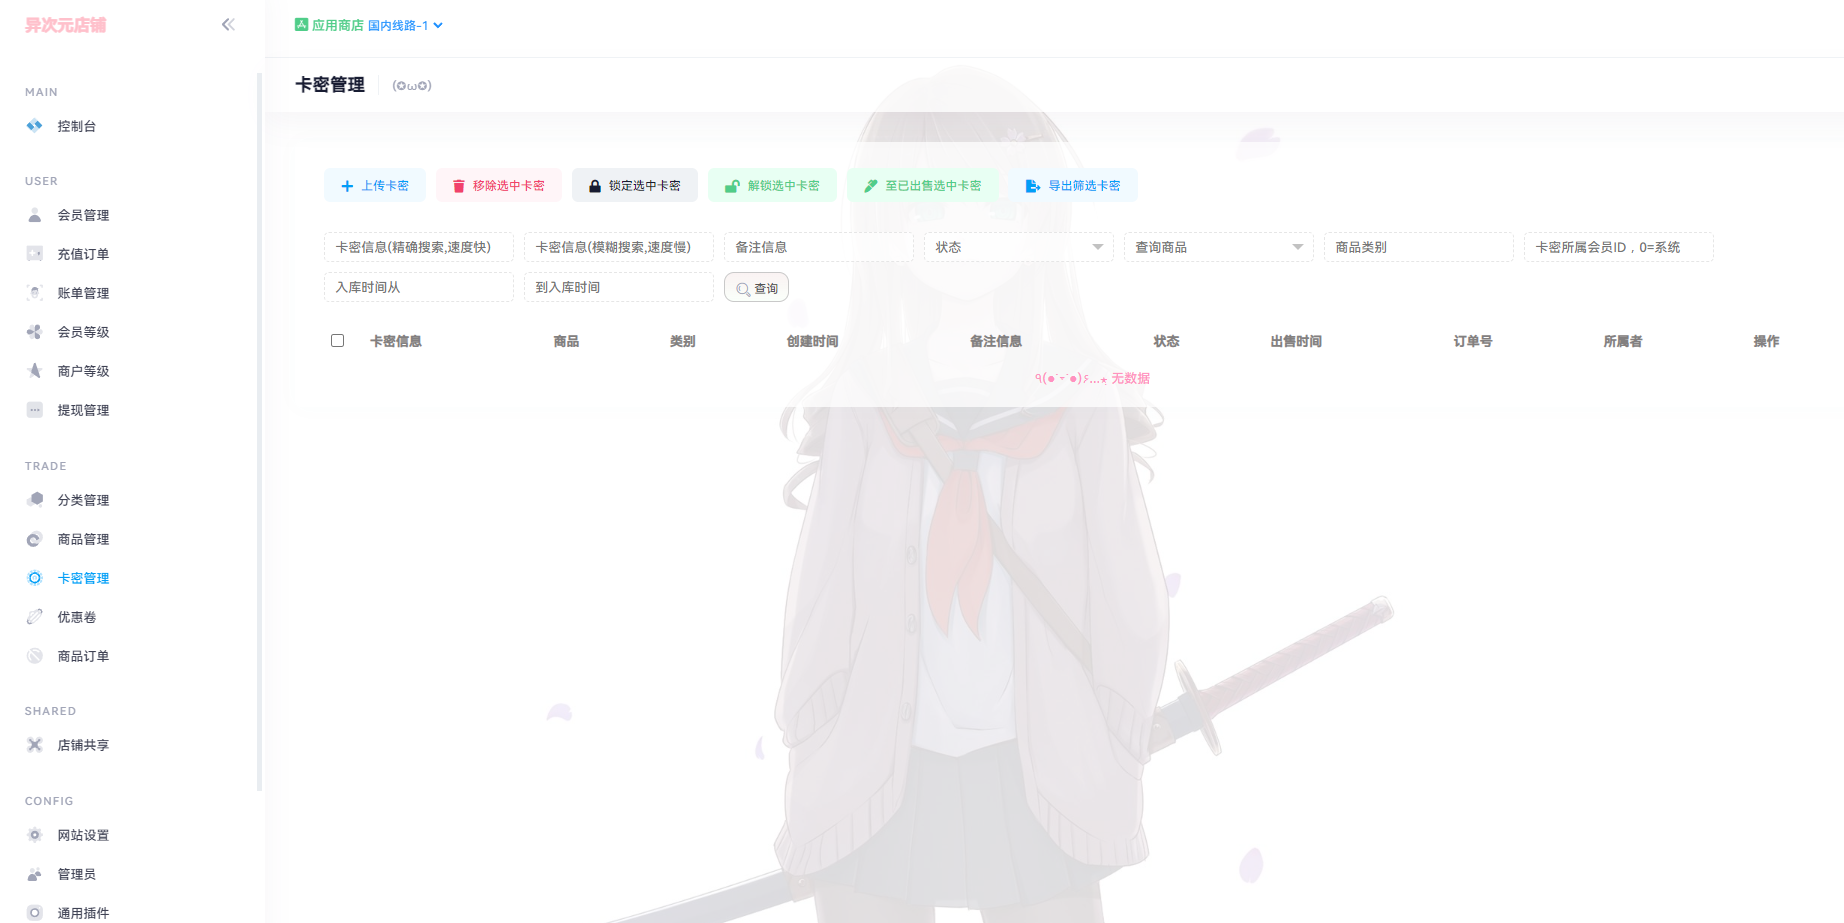Open the 查询商品 dropdown
The height and width of the screenshot is (923, 1844).
click(x=1218, y=247)
